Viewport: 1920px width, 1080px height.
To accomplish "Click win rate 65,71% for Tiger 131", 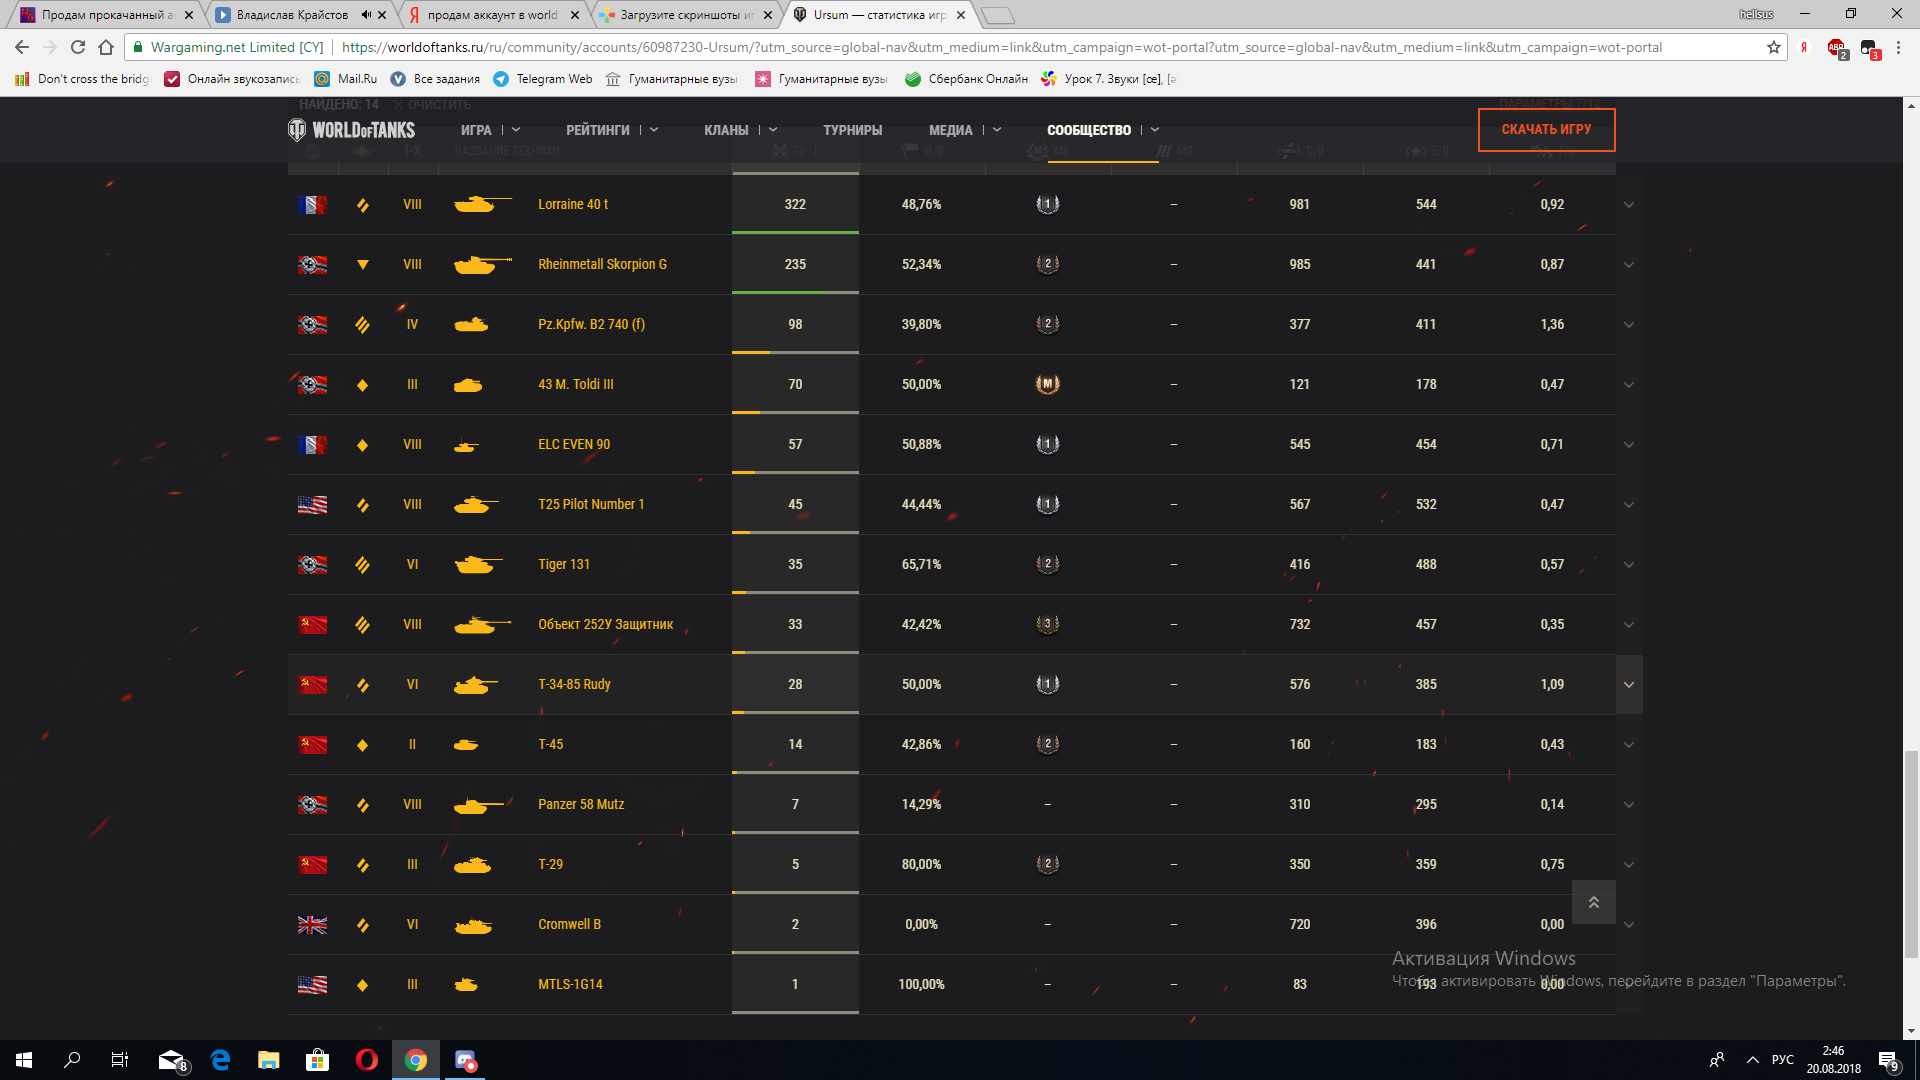I will pos(921,564).
